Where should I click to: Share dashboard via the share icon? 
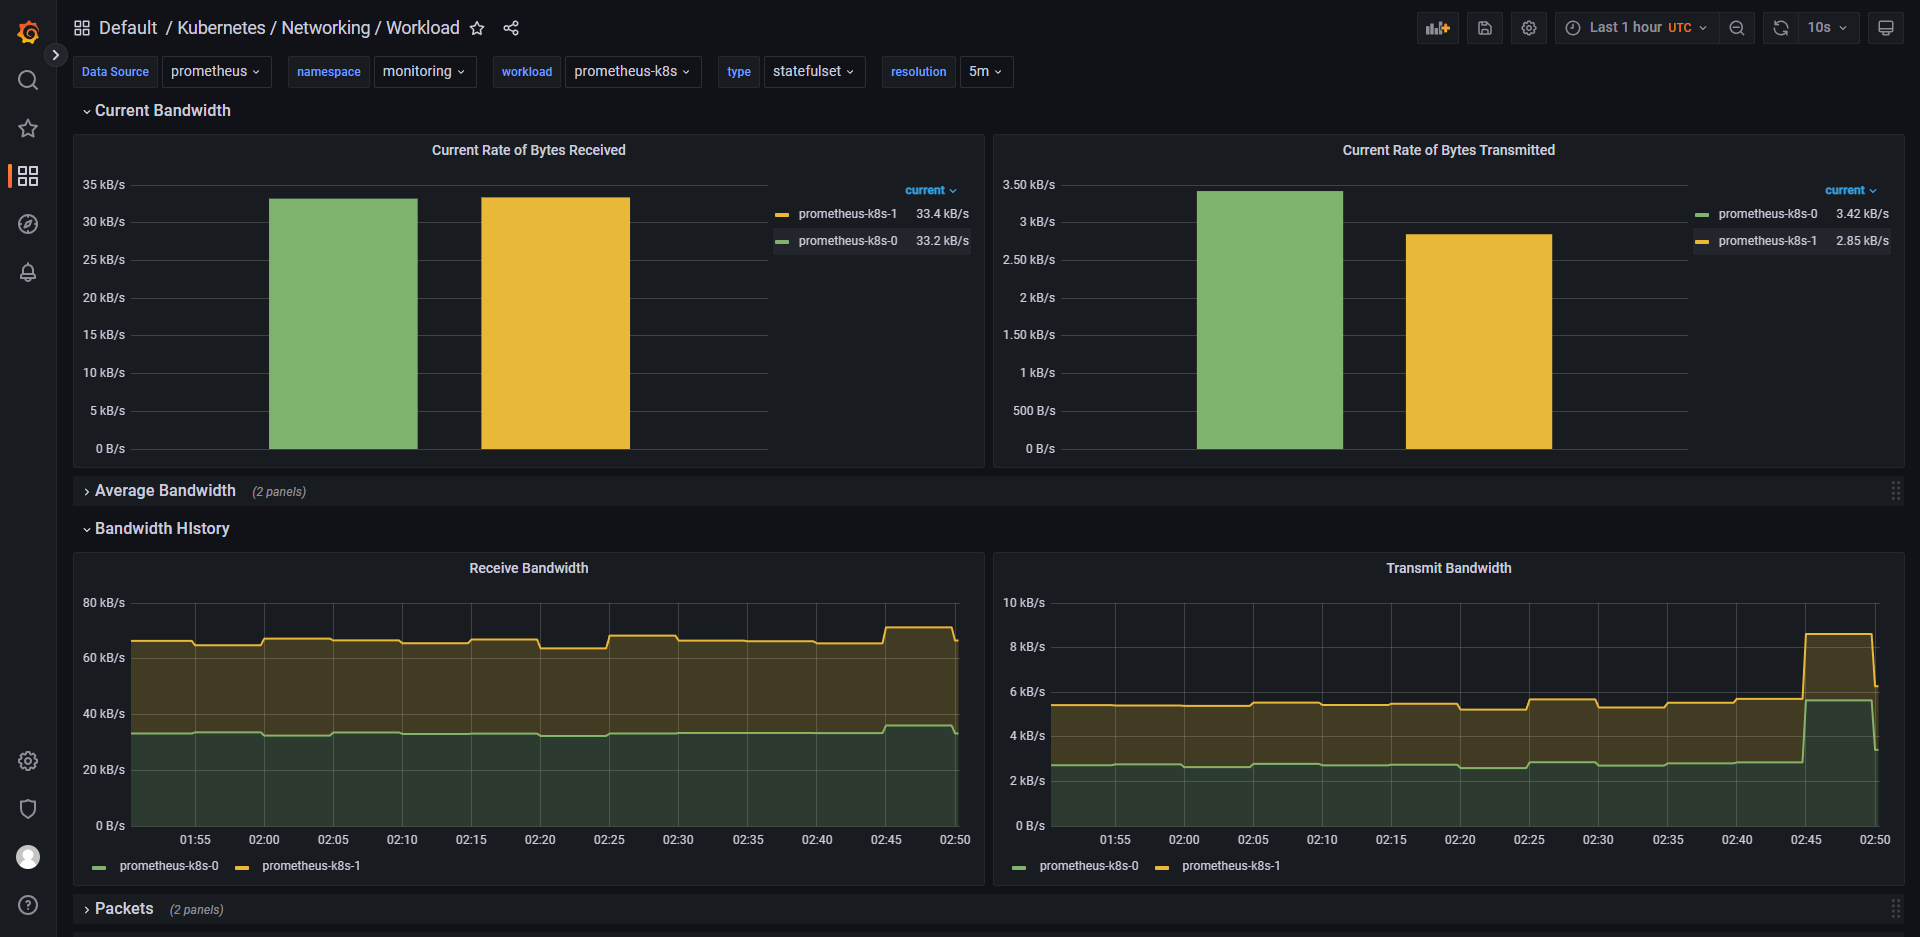[x=511, y=28]
